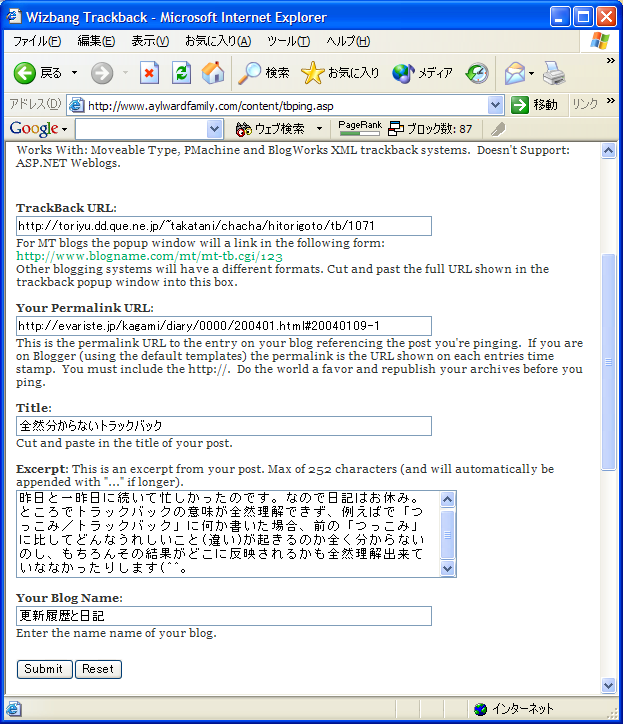623x724 pixels.
Task: Click IE page icon in status bar
Action: click(x=13, y=709)
